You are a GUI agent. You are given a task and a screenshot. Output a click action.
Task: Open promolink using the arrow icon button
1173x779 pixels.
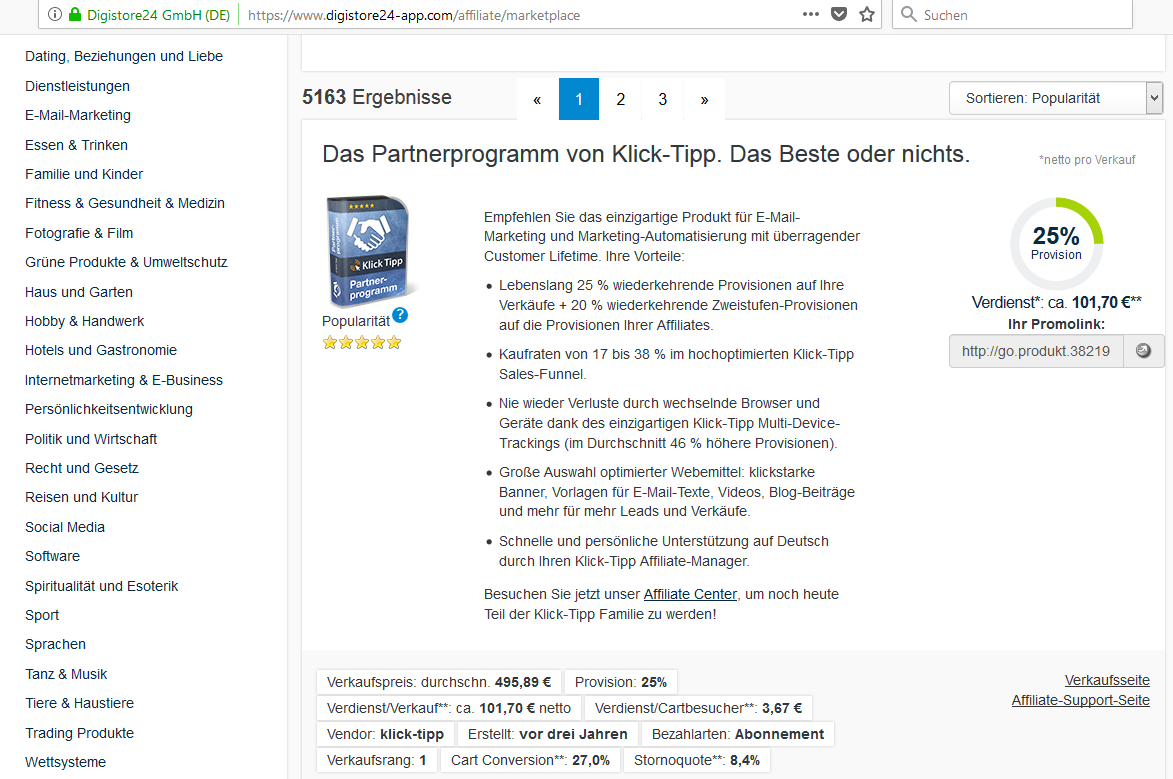[x=1144, y=351]
